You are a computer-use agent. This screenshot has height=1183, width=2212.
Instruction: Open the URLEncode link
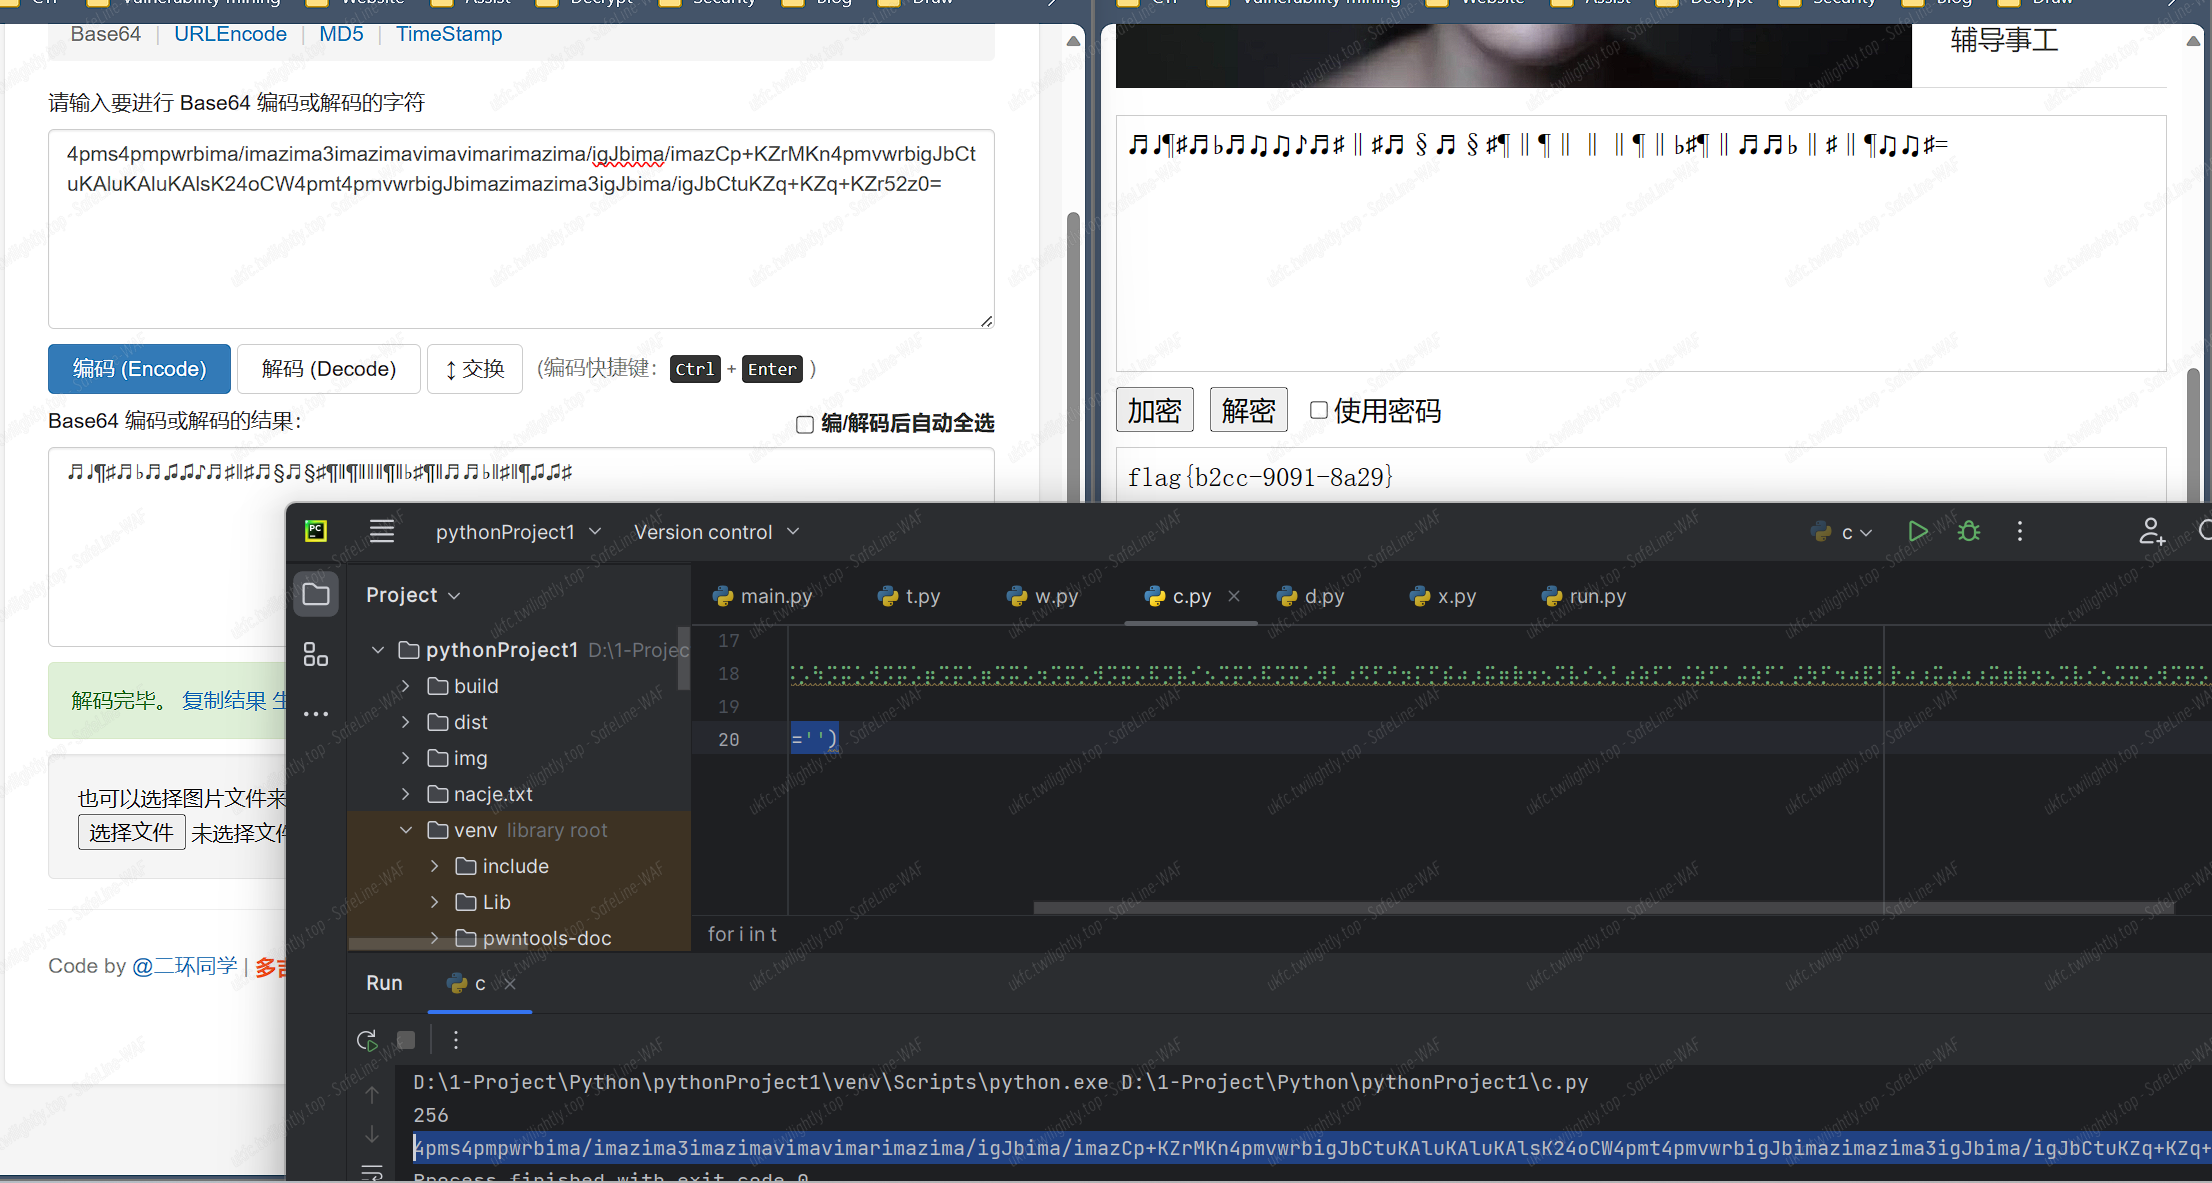pyautogui.click(x=230, y=34)
